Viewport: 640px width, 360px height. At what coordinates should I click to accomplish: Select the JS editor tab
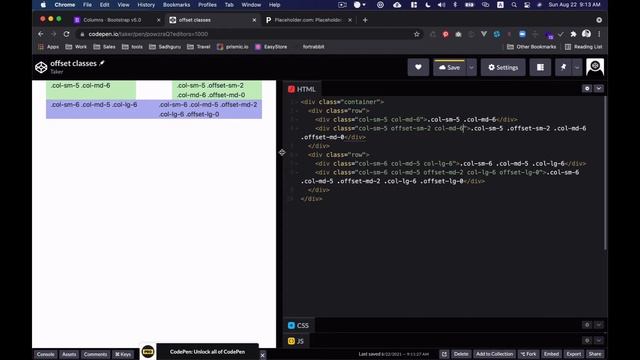coord(296,341)
